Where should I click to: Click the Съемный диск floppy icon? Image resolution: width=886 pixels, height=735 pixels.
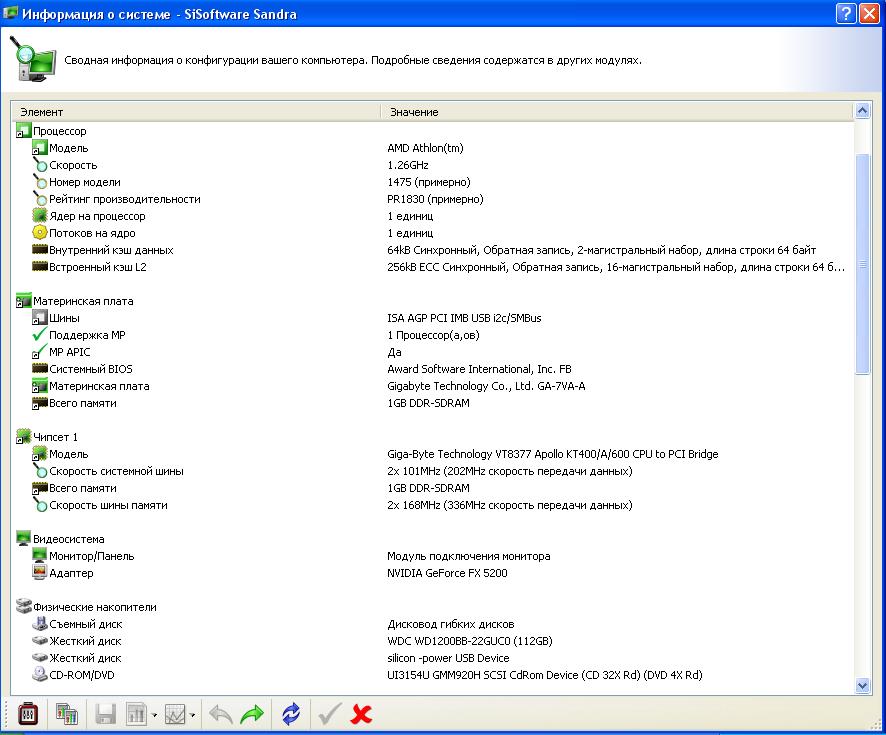pos(39,624)
